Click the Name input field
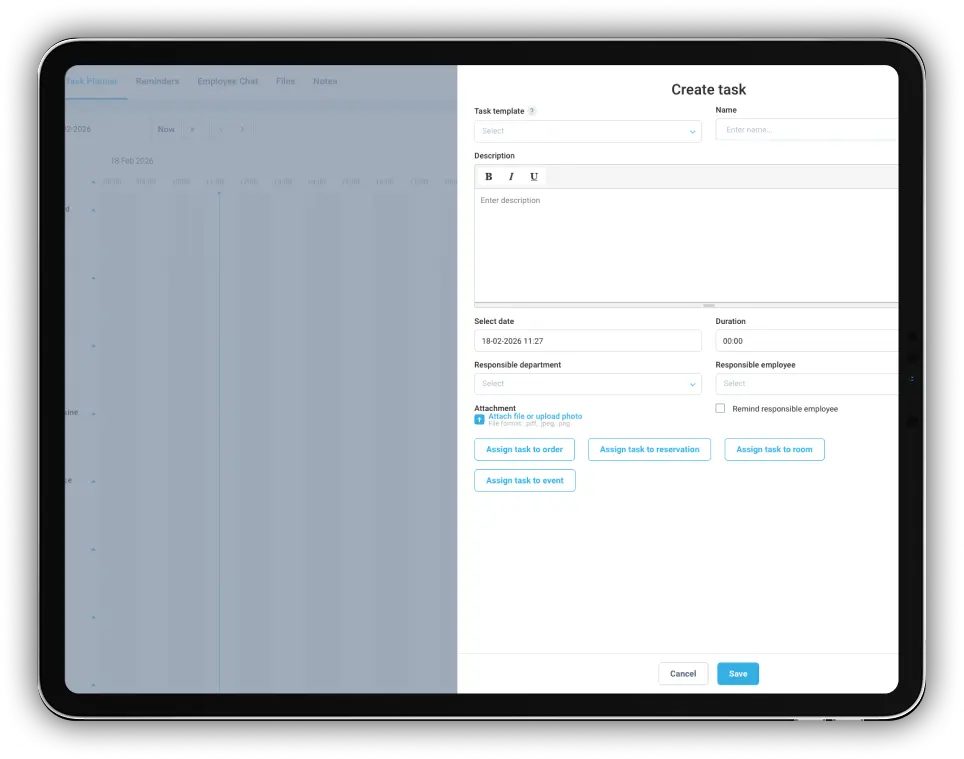This screenshot has height=759, width=964. tap(807, 130)
